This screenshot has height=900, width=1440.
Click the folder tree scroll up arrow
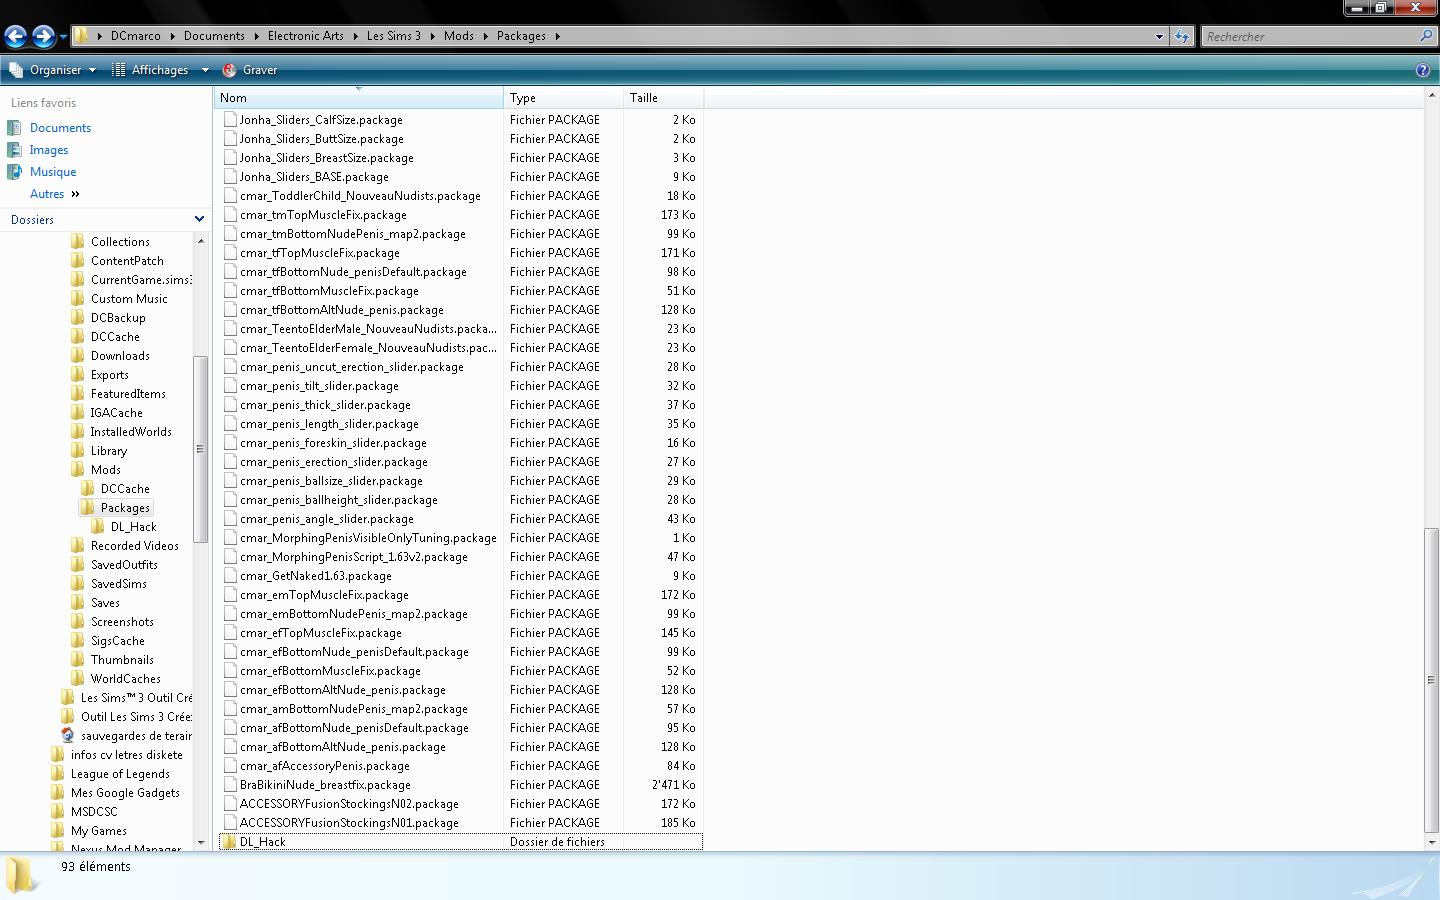200,241
